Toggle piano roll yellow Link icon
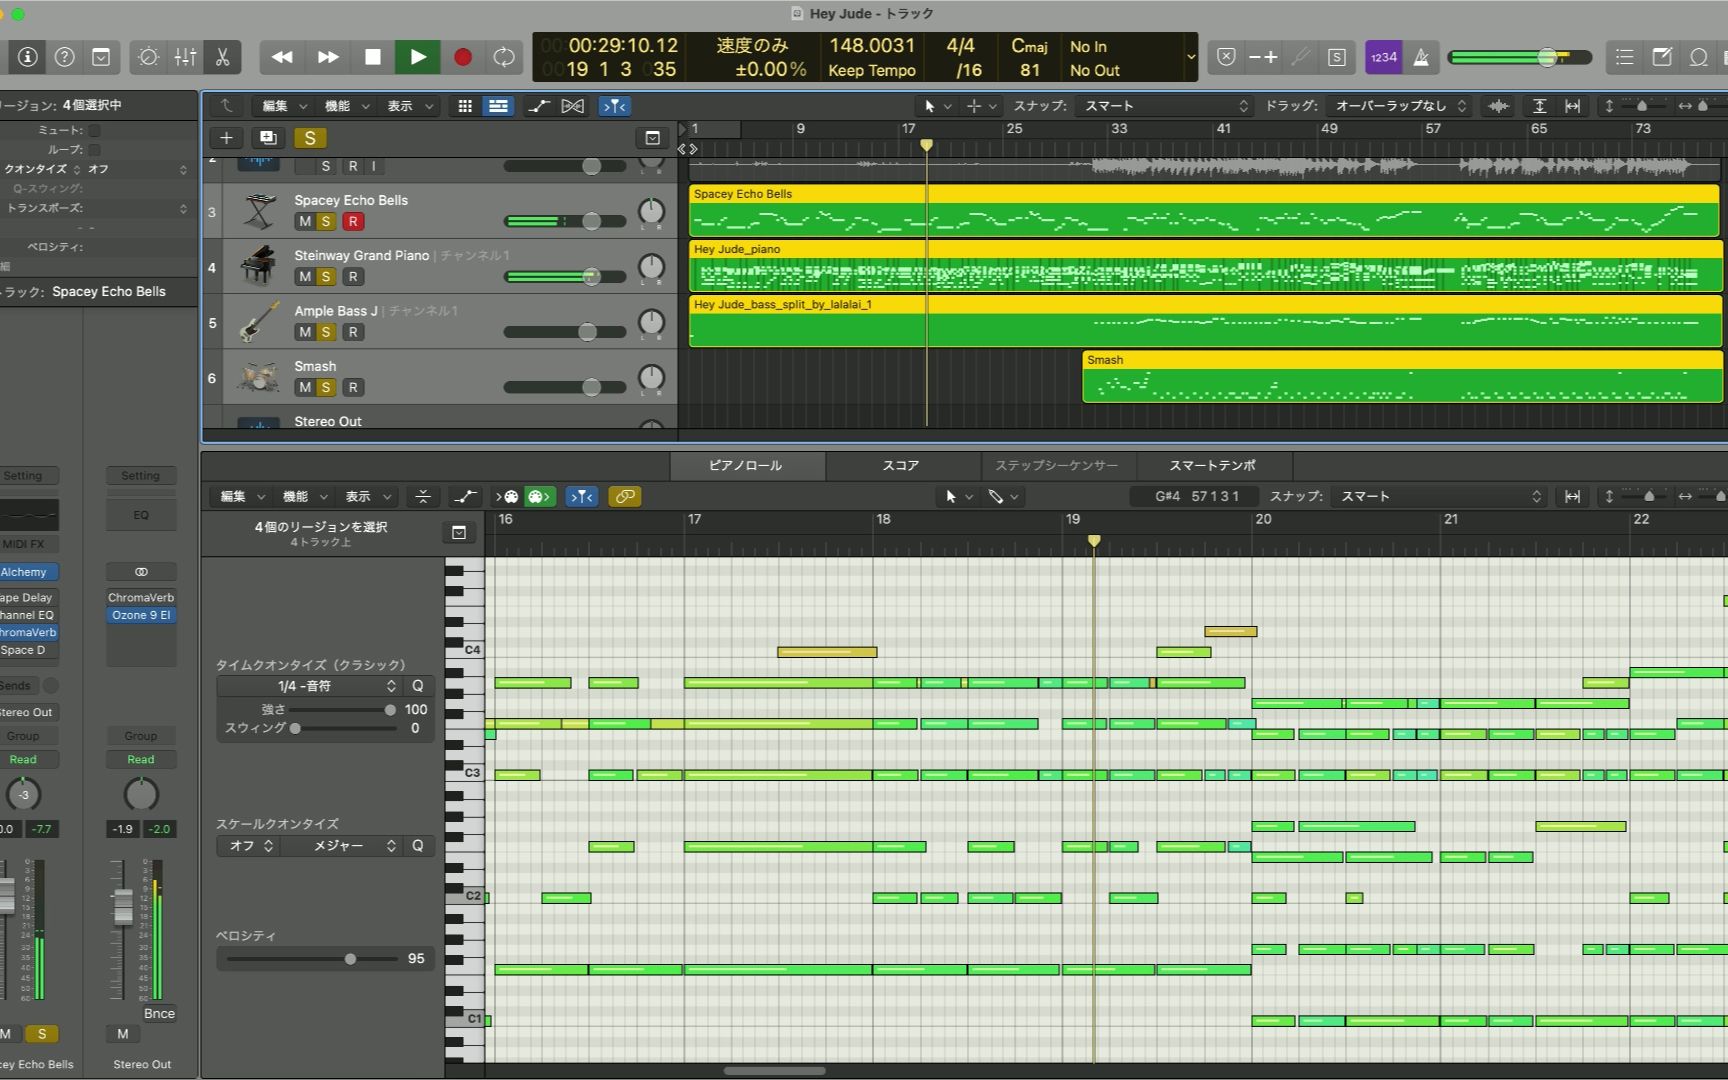 (624, 496)
